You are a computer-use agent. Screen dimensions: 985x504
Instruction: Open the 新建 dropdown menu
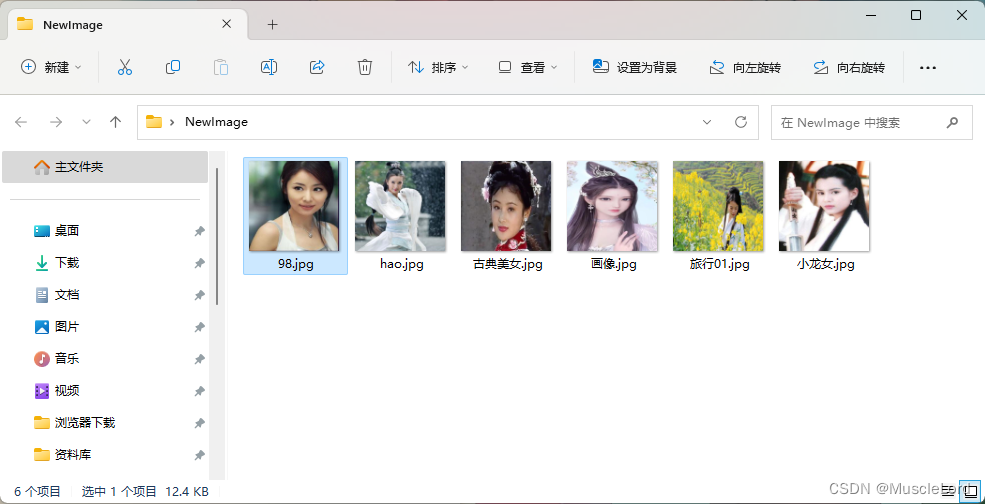click(x=52, y=67)
